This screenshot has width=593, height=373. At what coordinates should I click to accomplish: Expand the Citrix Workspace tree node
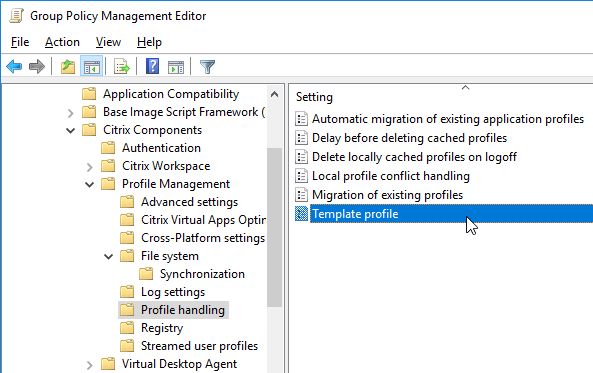tap(90, 167)
